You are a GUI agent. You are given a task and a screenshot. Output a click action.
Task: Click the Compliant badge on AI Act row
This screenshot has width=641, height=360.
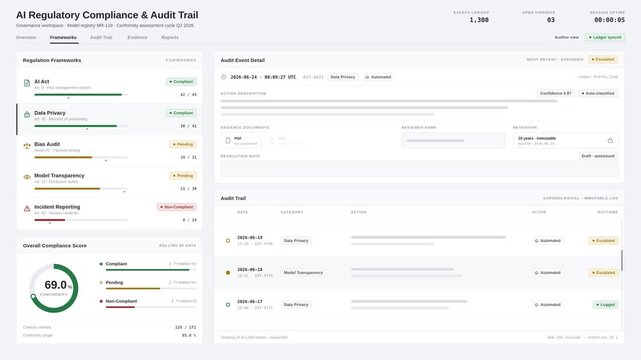[x=181, y=82]
